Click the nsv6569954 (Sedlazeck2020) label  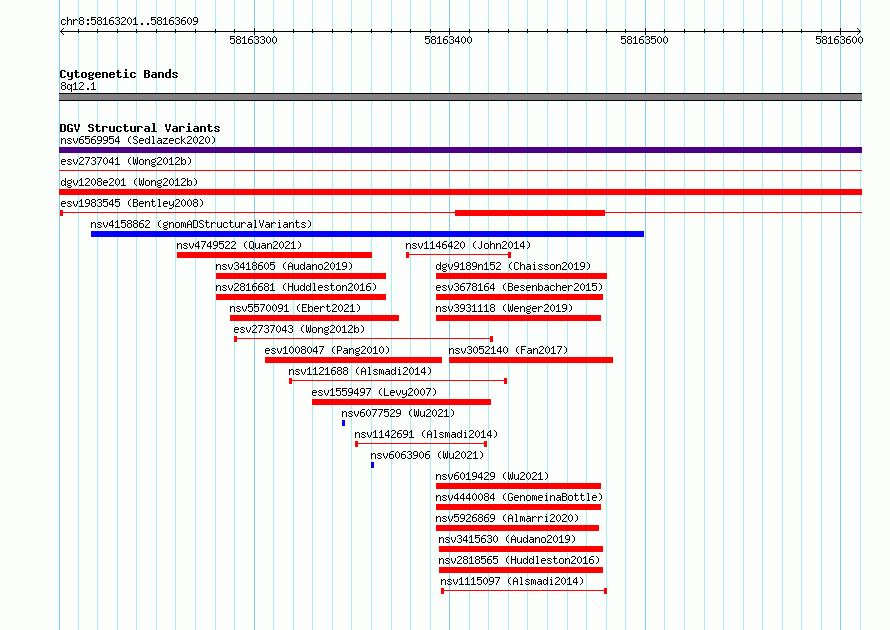click(x=138, y=140)
